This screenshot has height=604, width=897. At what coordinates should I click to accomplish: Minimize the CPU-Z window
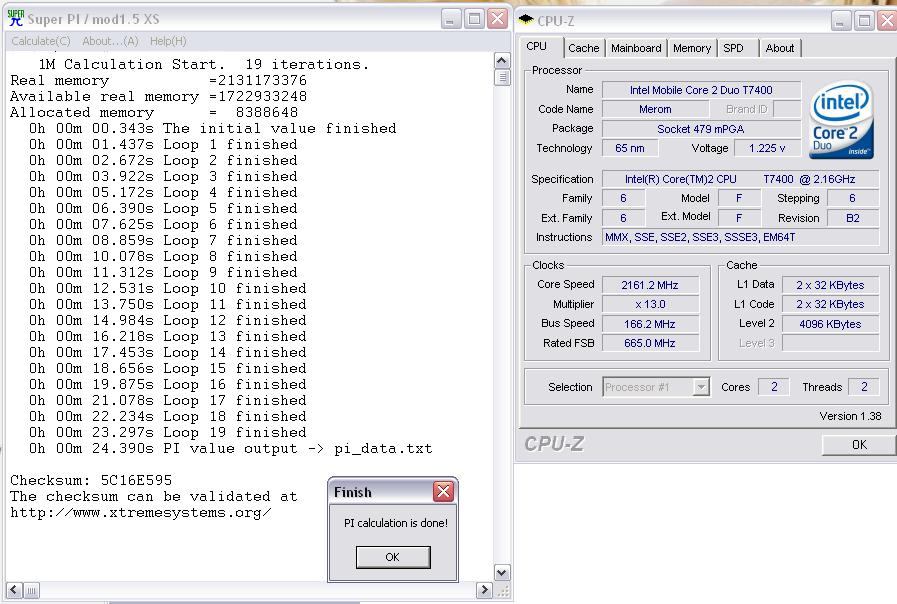pos(840,21)
